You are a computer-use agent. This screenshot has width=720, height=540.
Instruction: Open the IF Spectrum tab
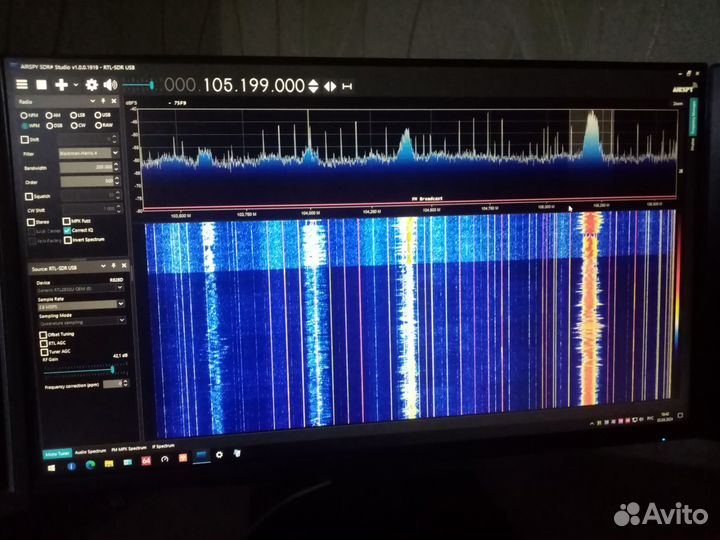tap(163, 446)
